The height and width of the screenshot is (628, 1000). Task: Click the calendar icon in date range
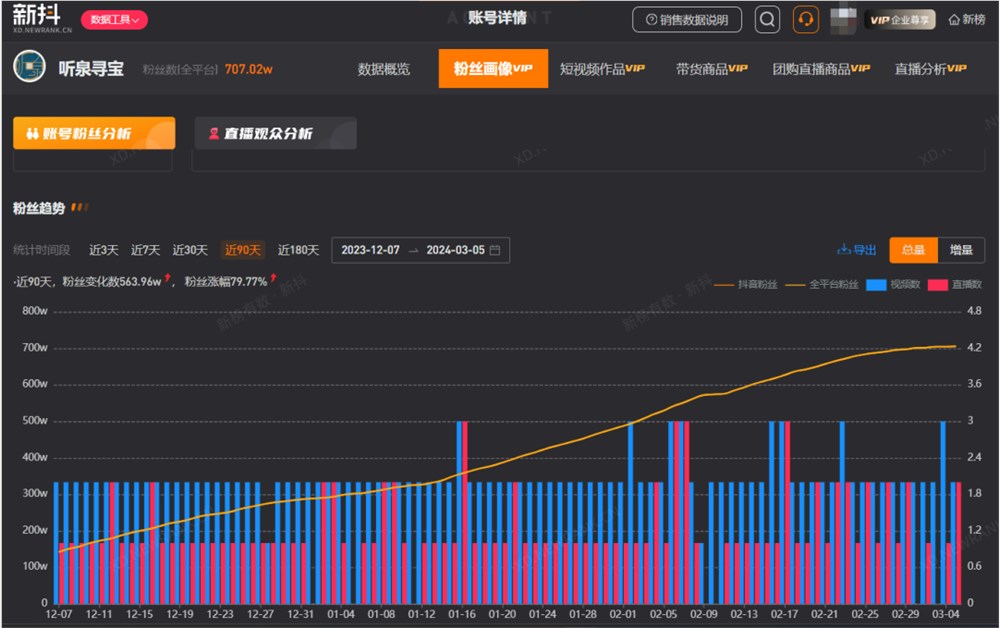[495, 250]
